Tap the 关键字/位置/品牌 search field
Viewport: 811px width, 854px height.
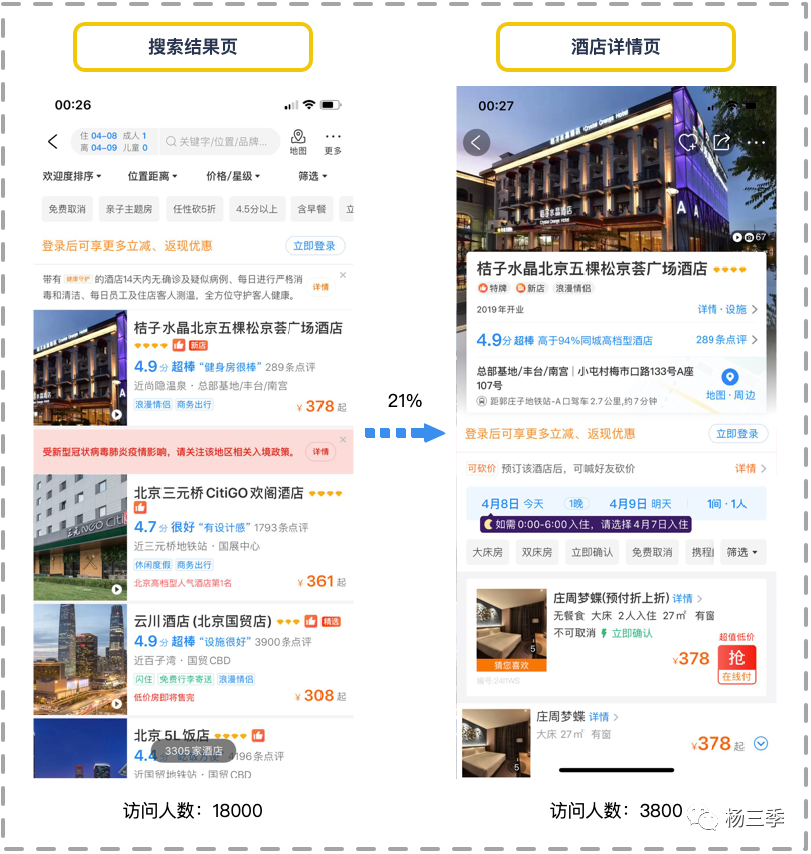pos(218,142)
